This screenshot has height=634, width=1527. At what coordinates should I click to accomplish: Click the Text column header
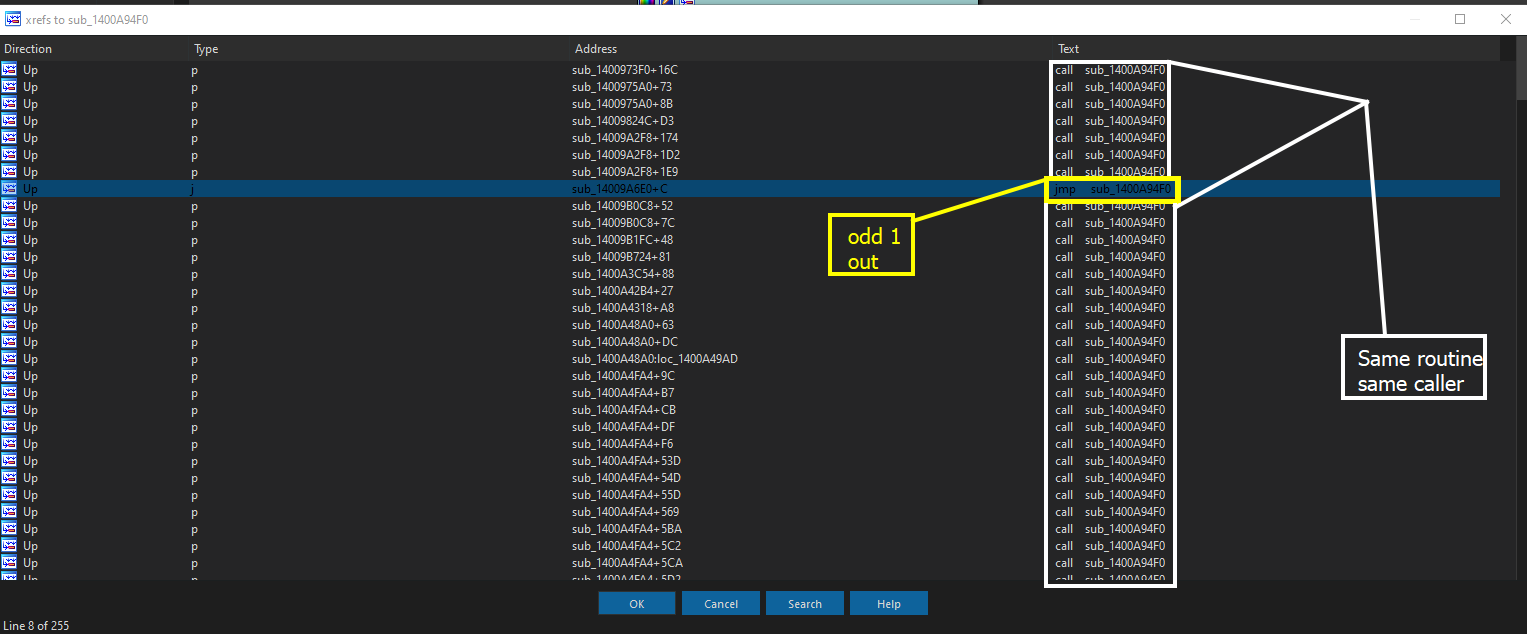pos(1069,49)
